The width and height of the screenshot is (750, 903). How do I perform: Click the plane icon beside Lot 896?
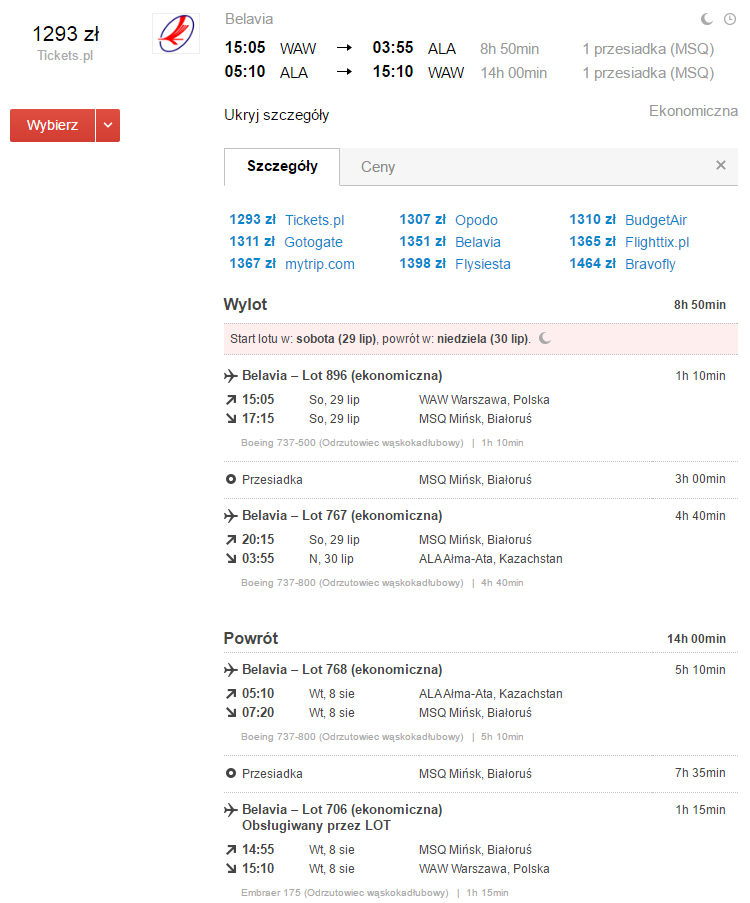tap(230, 376)
